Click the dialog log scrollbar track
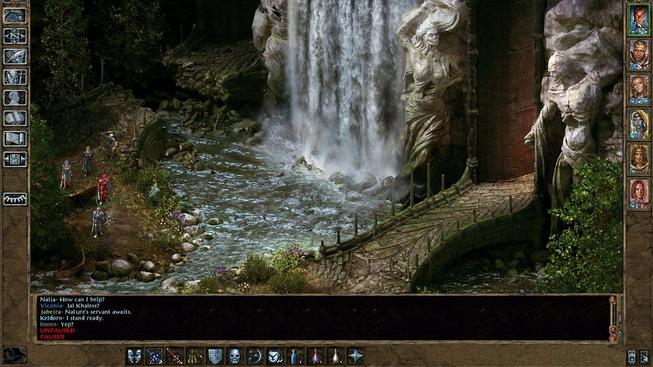Image resolution: width=653 pixels, height=367 pixels. pos(613,315)
